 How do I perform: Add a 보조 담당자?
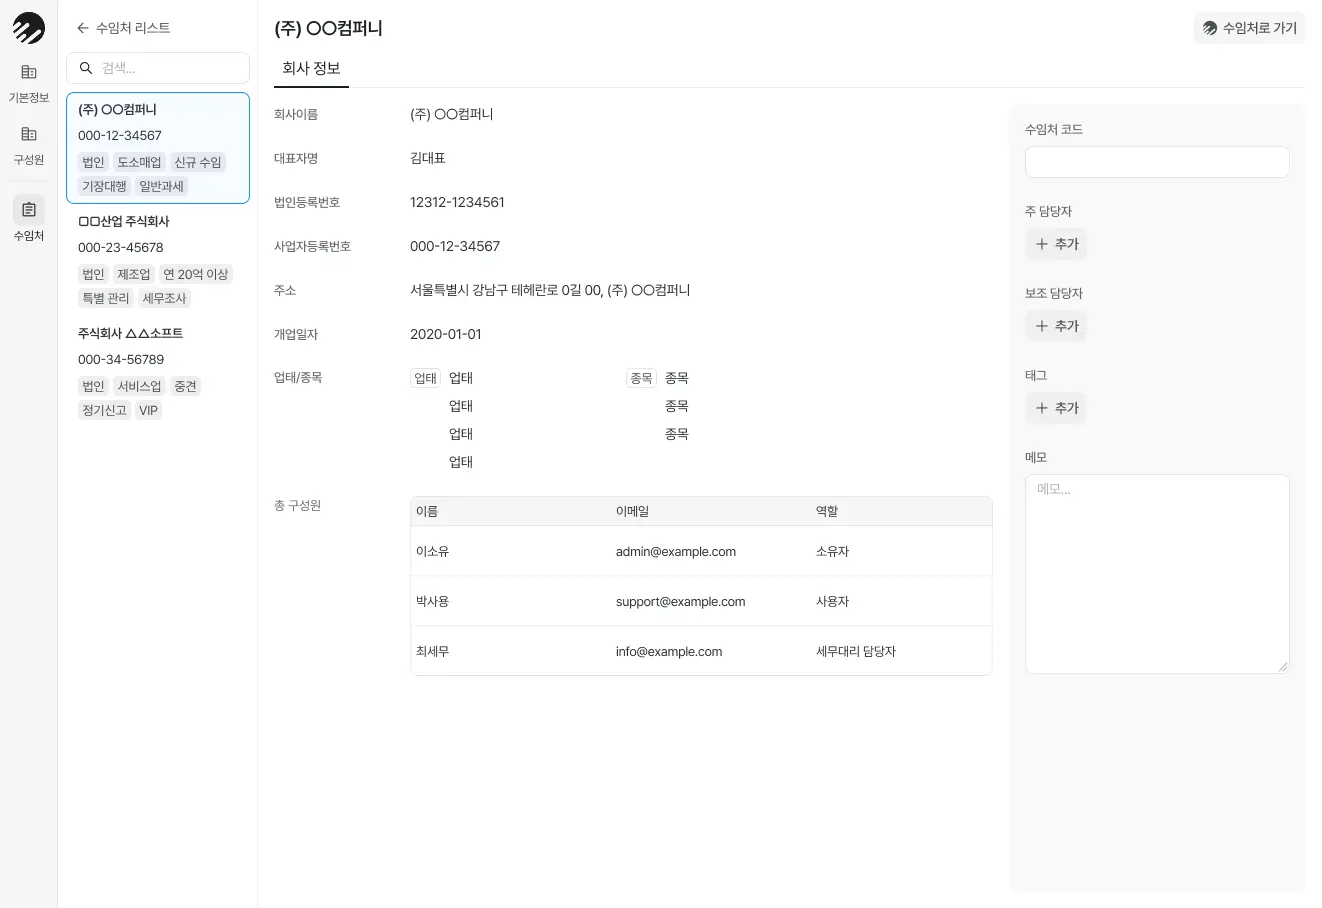click(x=1056, y=326)
